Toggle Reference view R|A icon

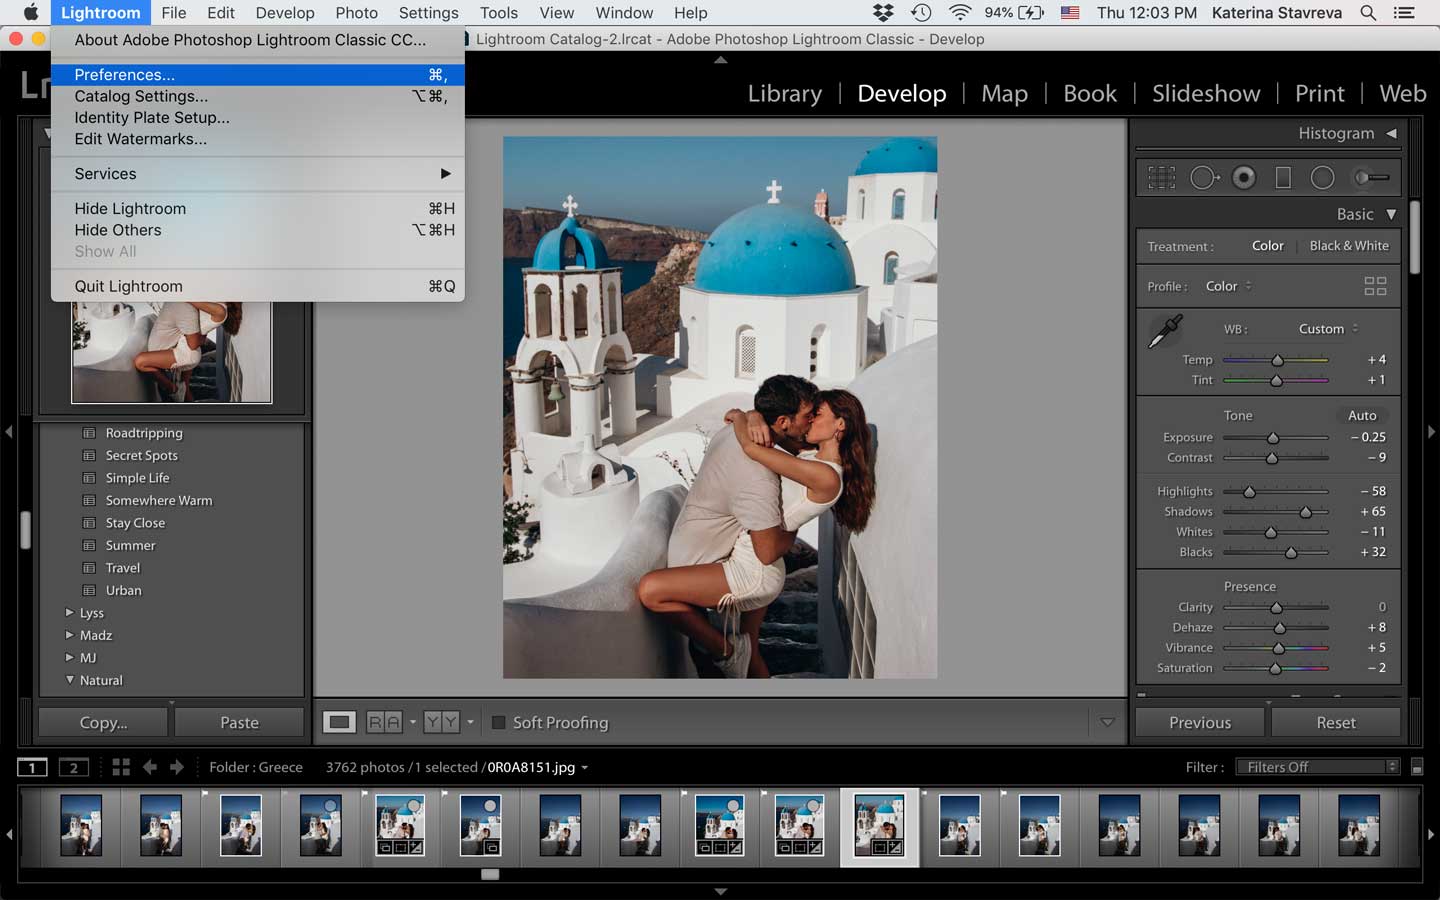tap(384, 722)
